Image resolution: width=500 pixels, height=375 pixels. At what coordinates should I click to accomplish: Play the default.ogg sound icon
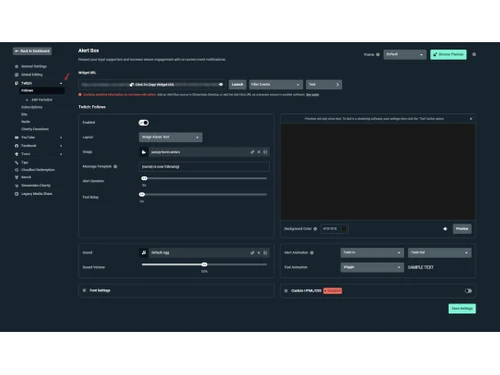(144, 253)
